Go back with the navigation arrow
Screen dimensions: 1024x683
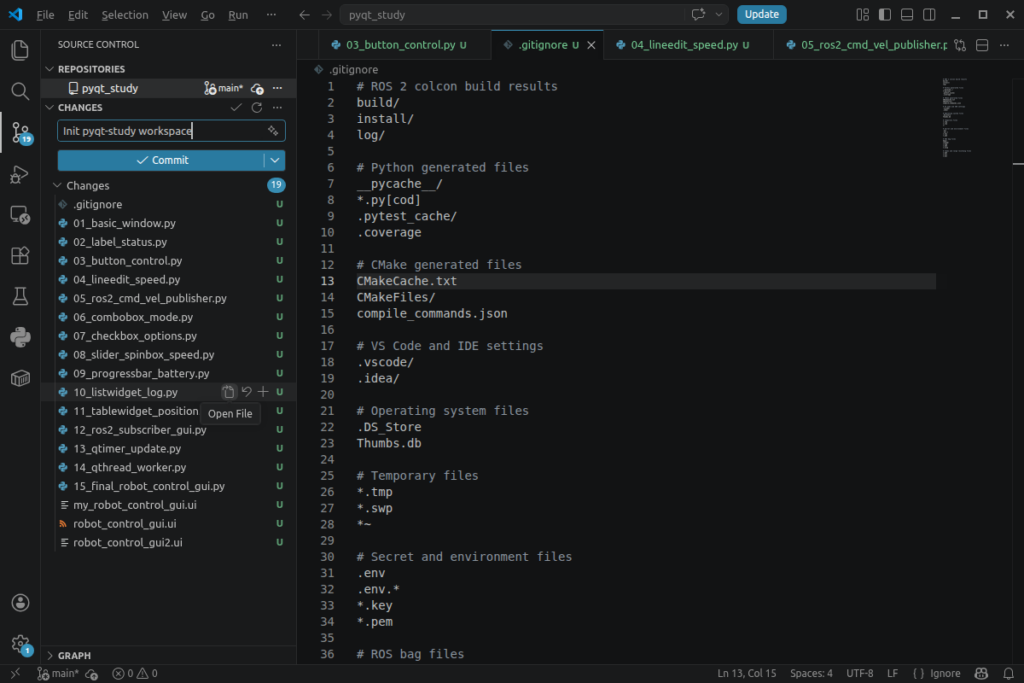[x=304, y=14]
